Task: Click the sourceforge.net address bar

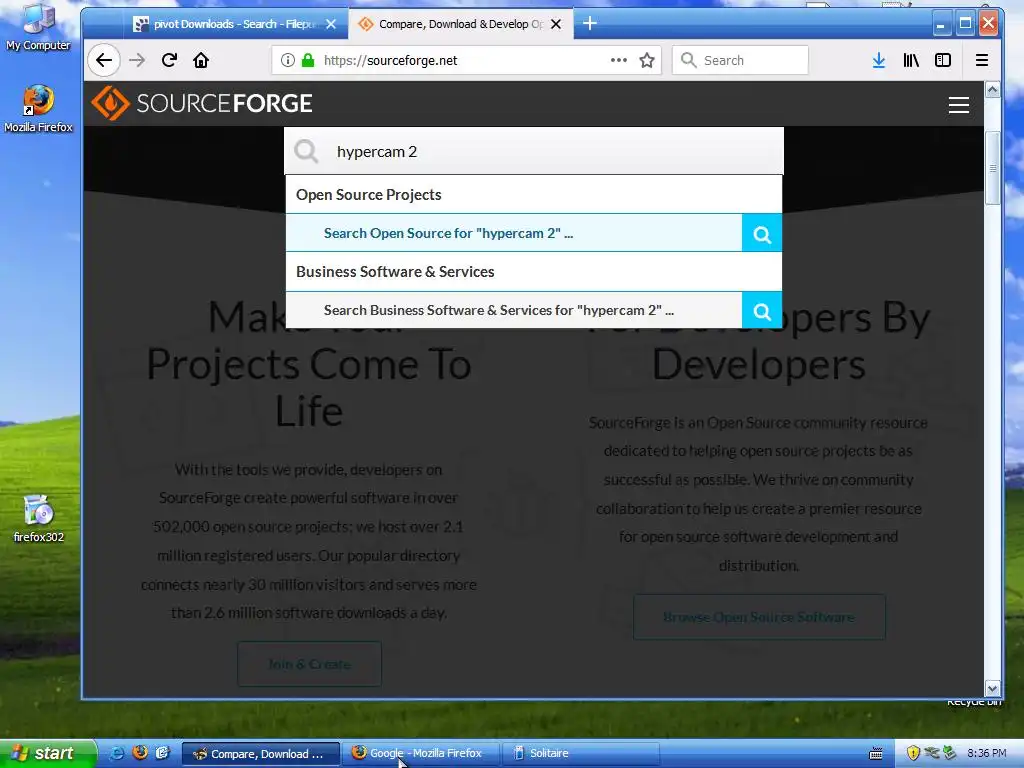Action: [x=464, y=61]
